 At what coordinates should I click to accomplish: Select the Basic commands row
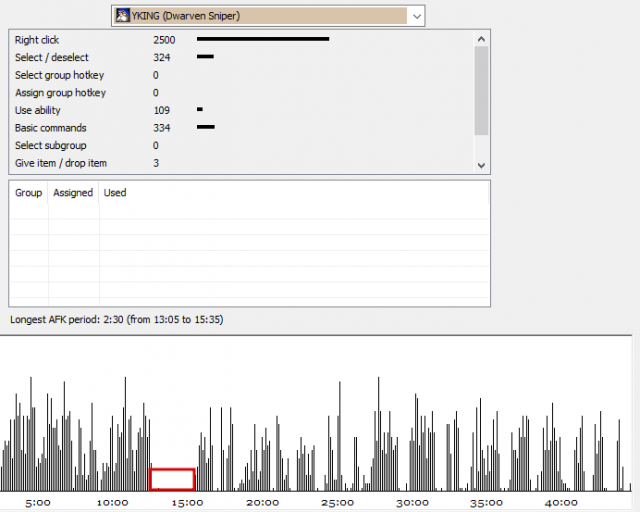(242, 127)
